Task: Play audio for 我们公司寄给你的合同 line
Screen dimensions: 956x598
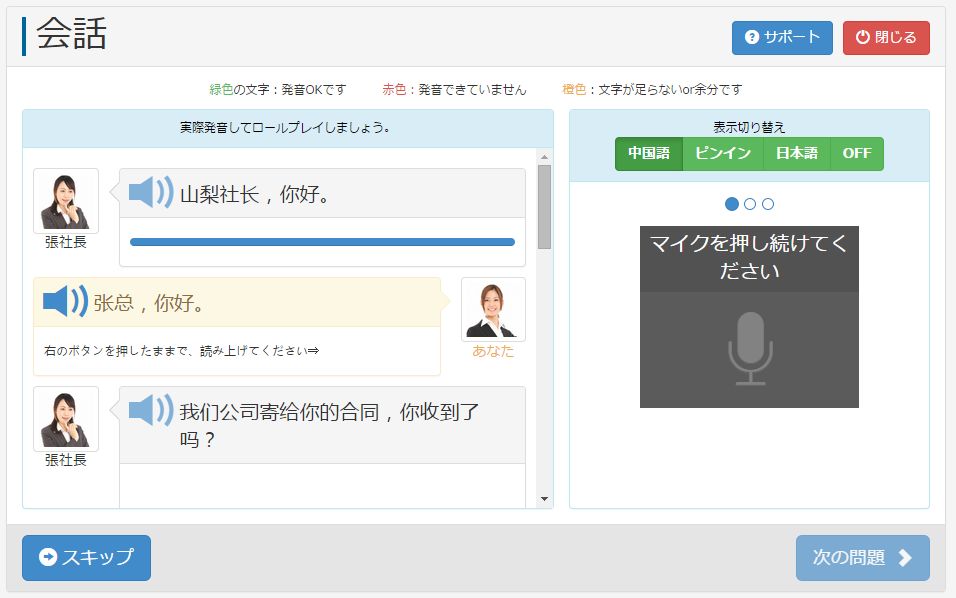Action: point(151,410)
